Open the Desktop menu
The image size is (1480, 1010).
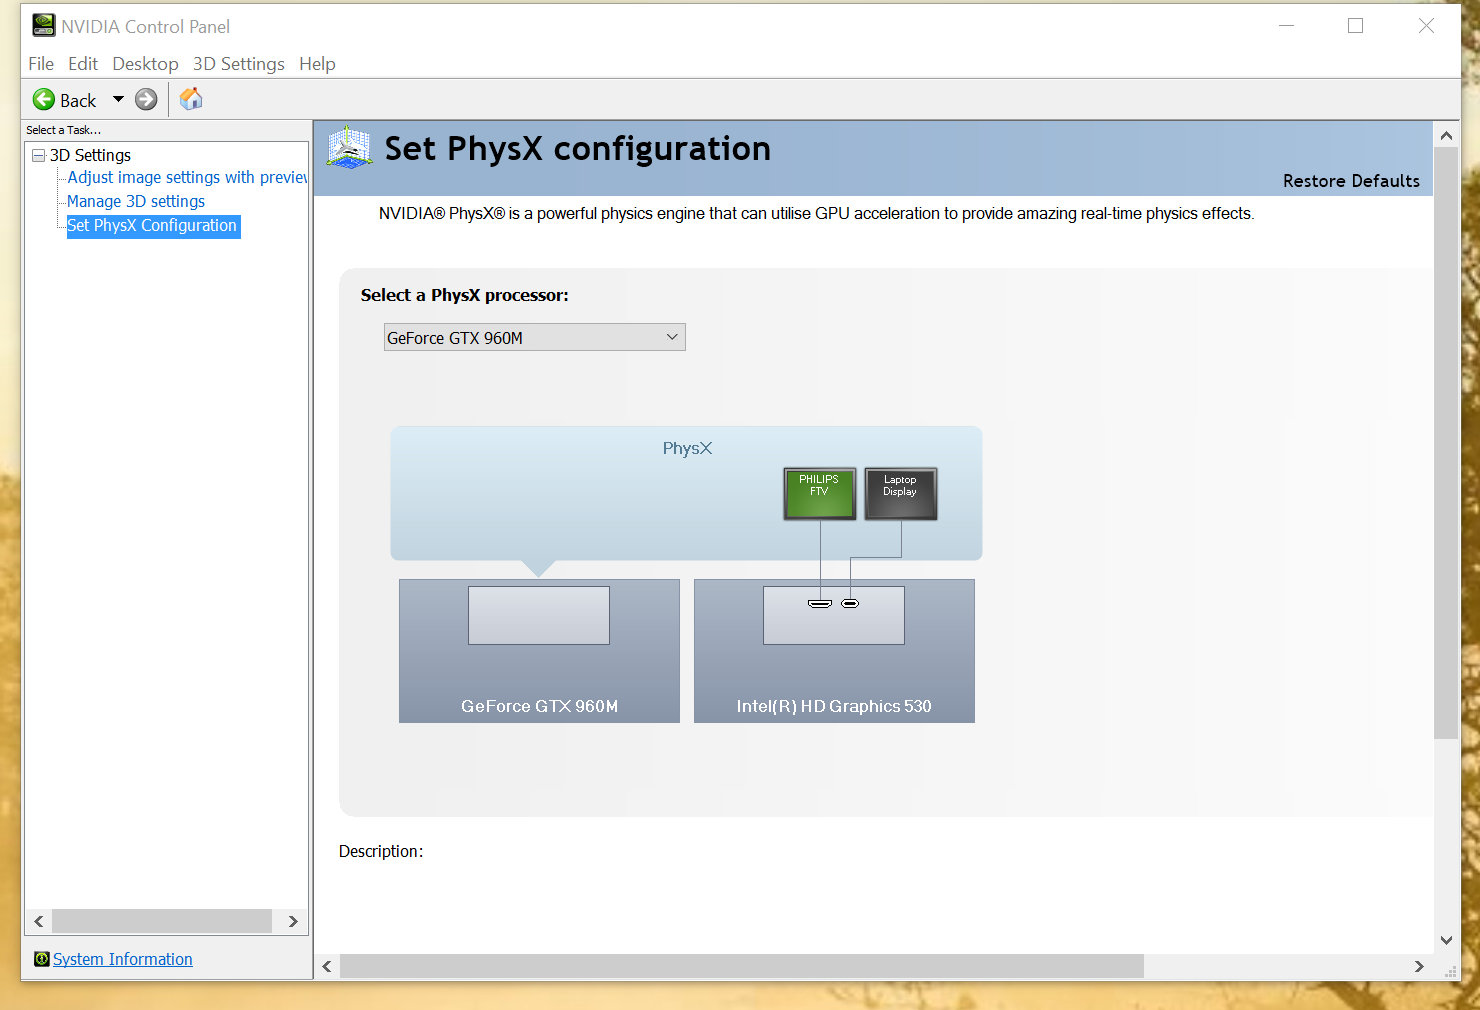click(145, 64)
